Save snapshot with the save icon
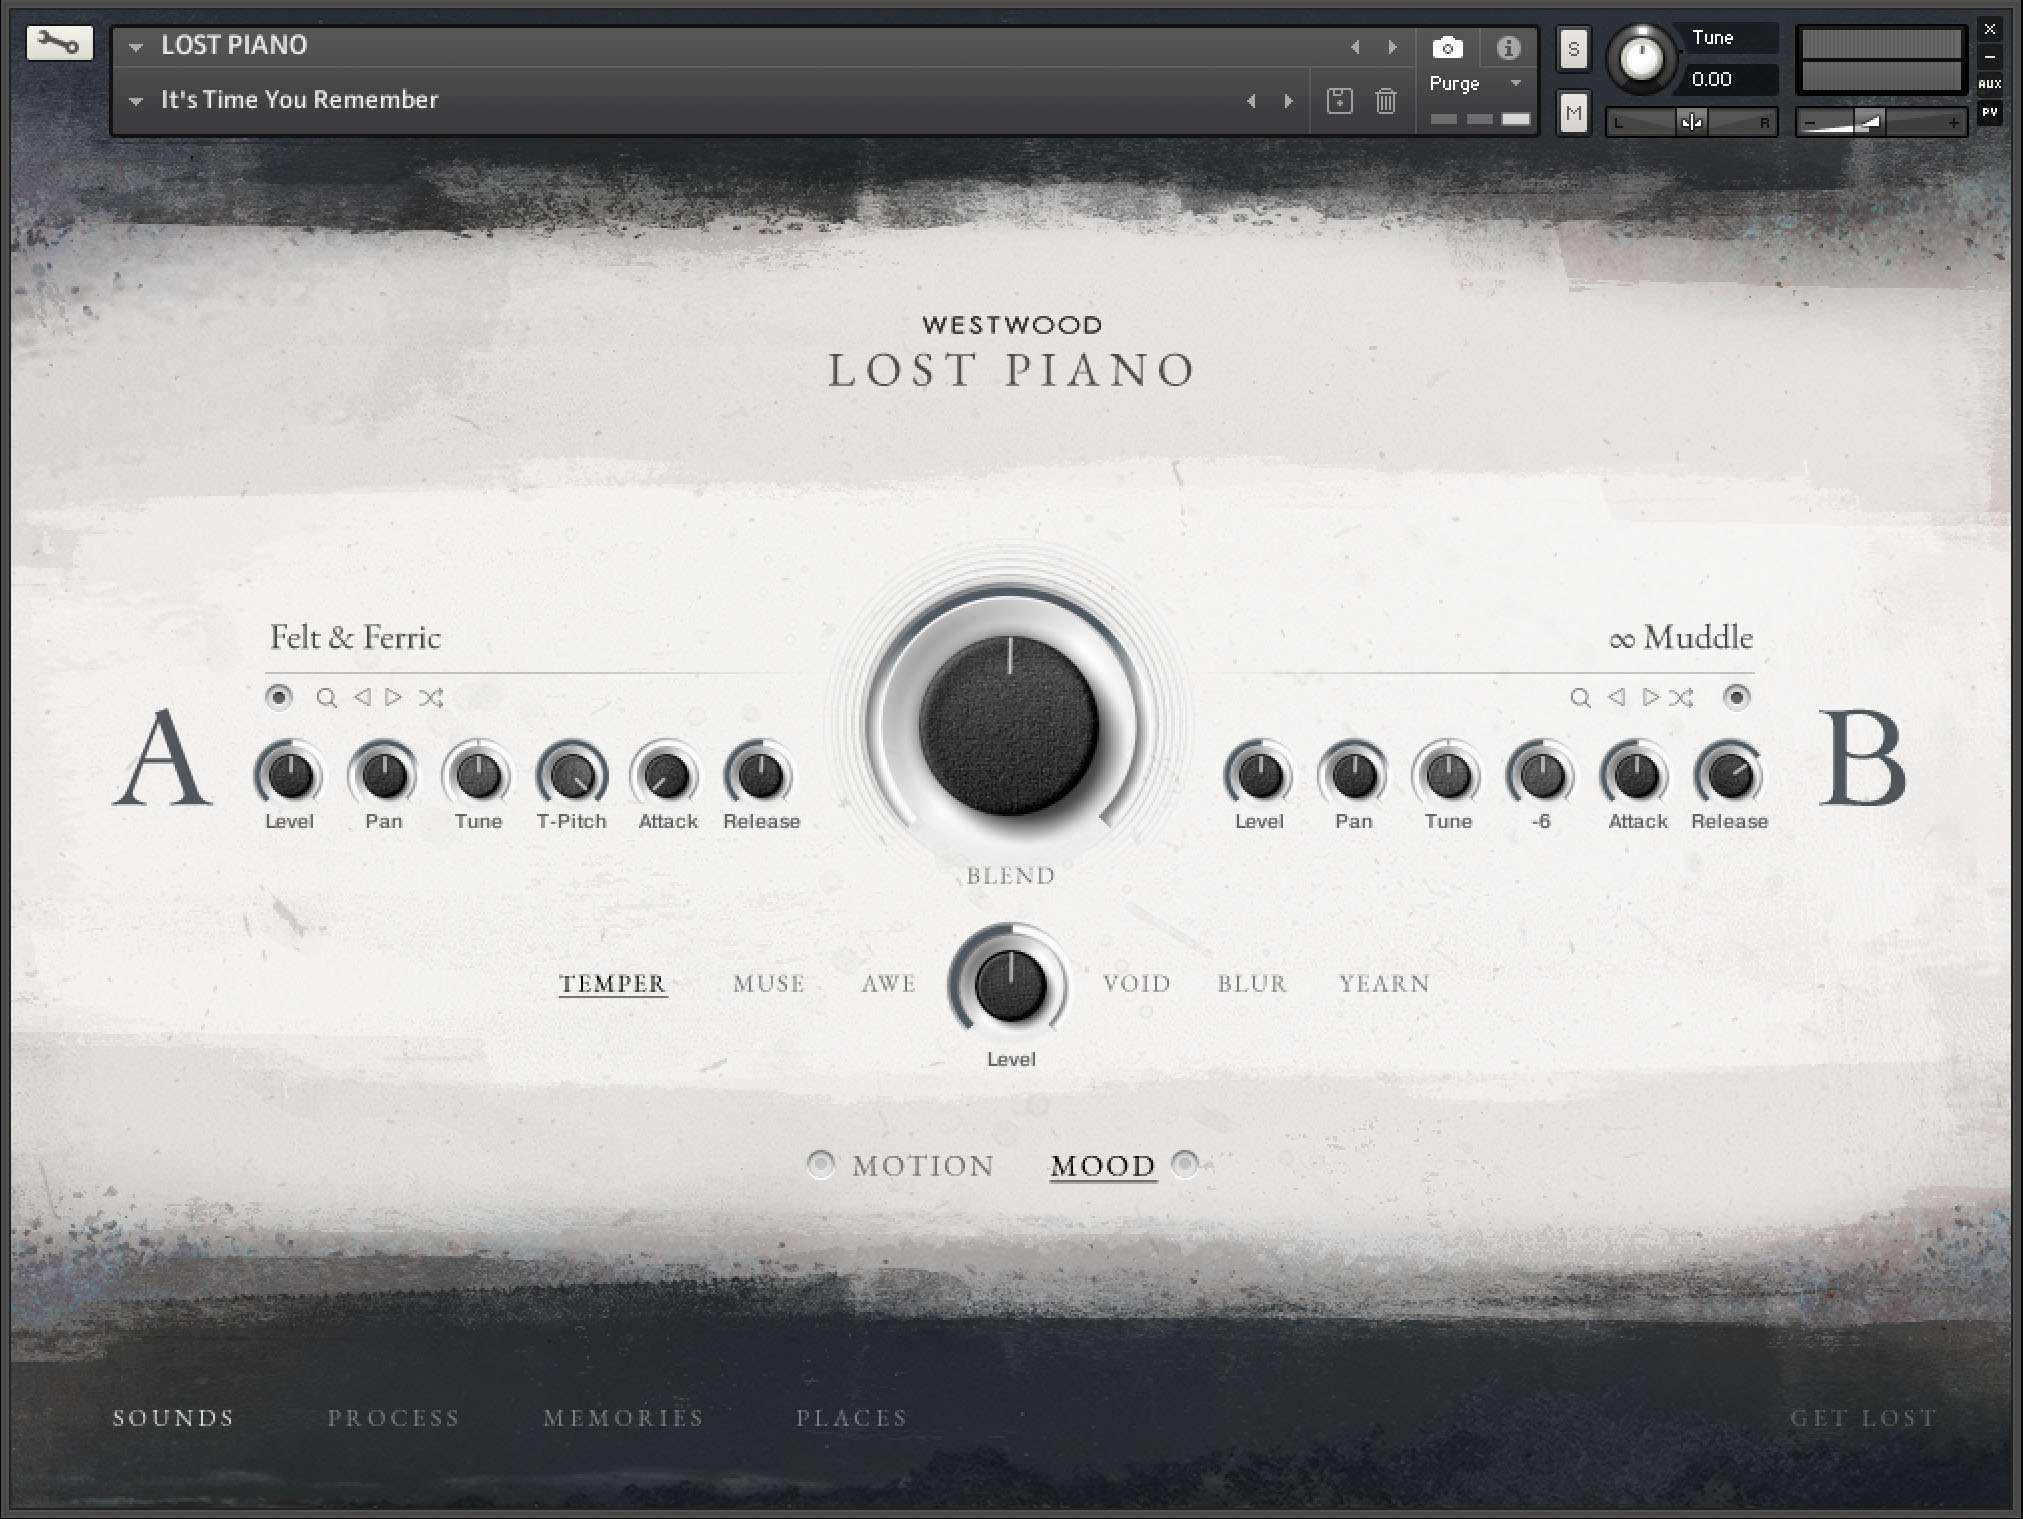 coord(1339,101)
